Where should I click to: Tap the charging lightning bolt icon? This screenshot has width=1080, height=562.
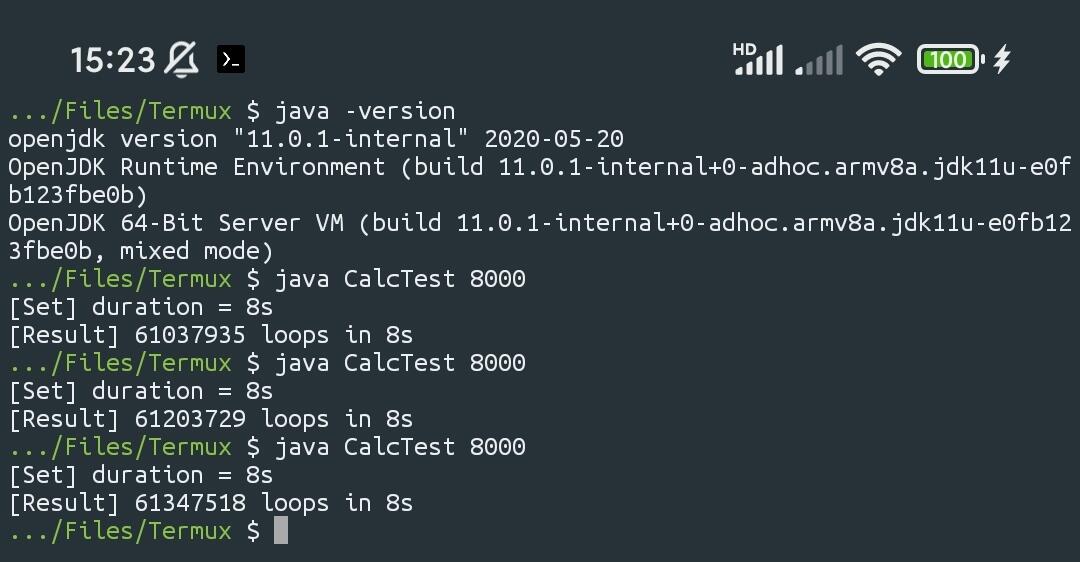(1002, 60)
